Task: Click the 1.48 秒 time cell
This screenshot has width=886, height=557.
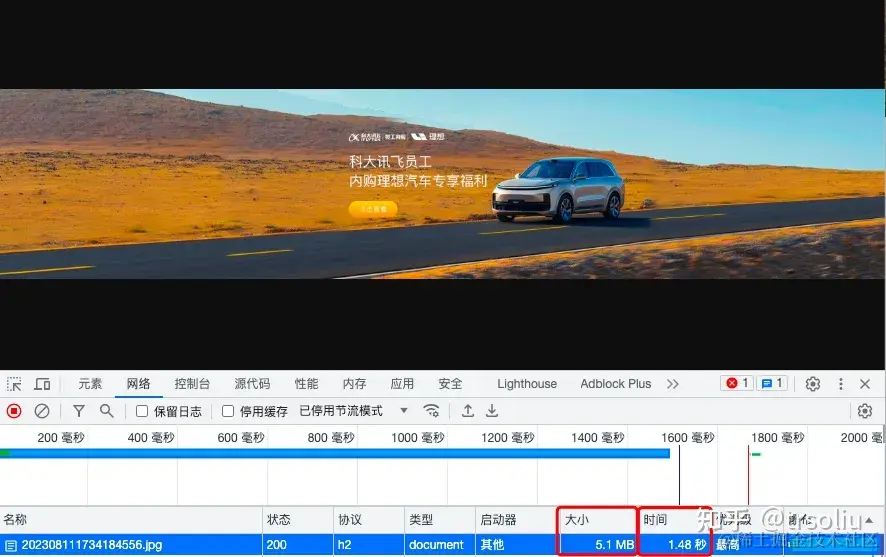Action: pyautogui.click(x=675, y=545)
